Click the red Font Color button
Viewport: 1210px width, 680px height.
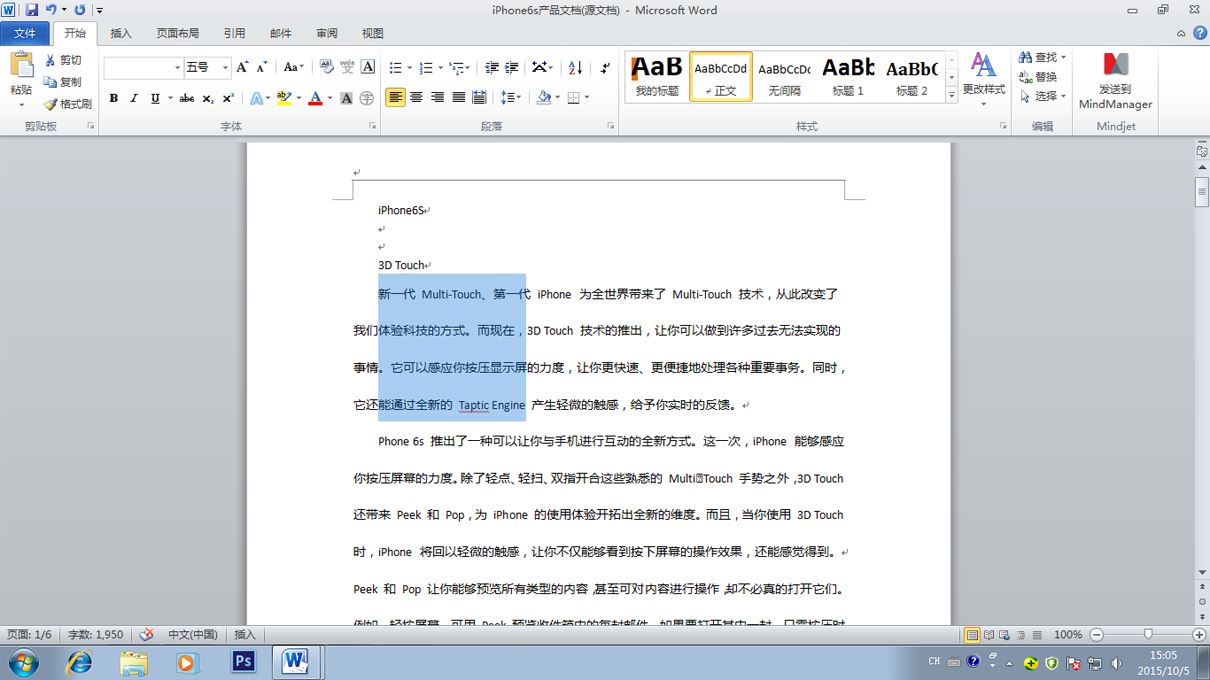click(x=315, y=98)
